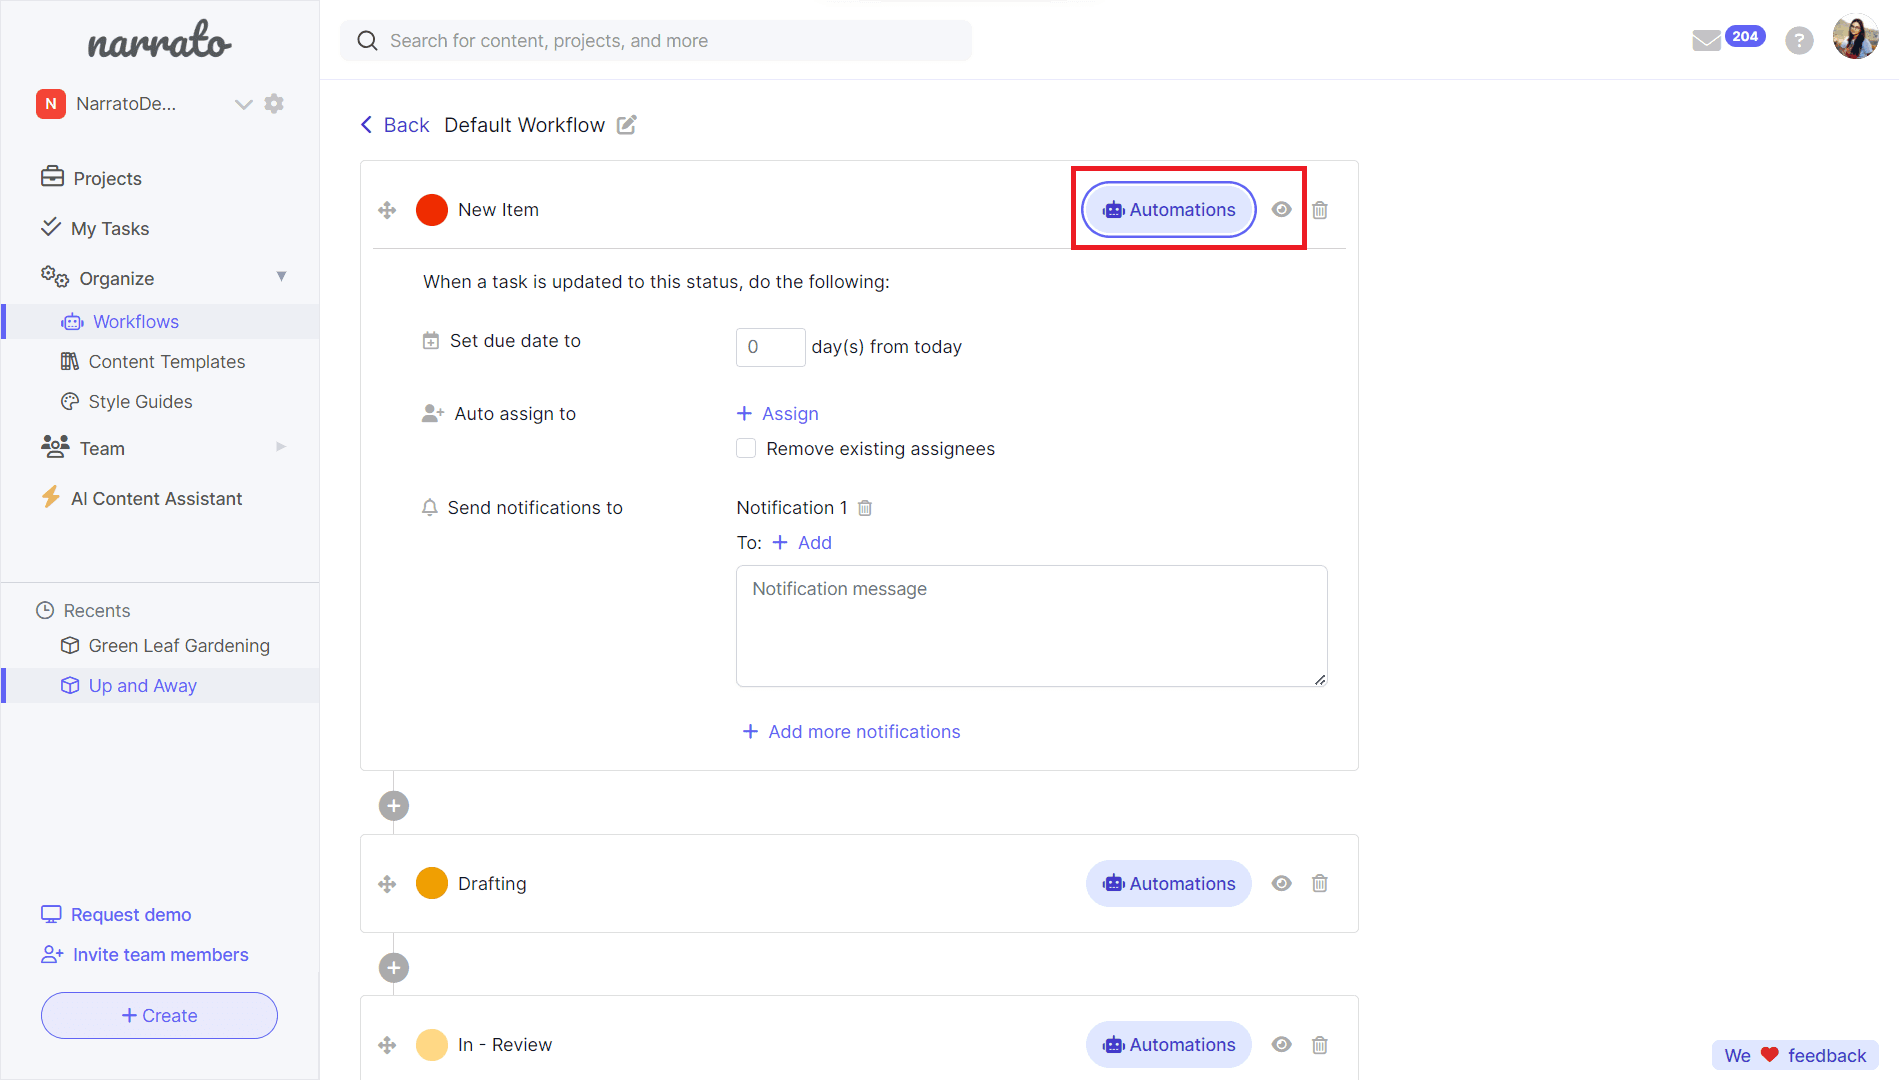Click the Projects briefcase icon
Screen dimensions: 1899x1080
52,177
